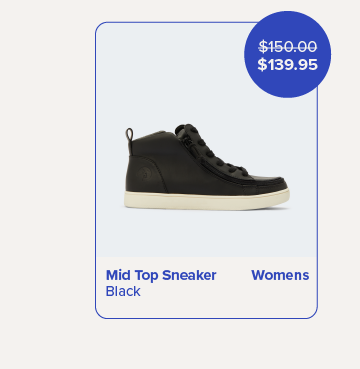The image size is (360, 369).
Task: Click the crossed-out $150.00 original price
Action: click(x=288, y=47)
